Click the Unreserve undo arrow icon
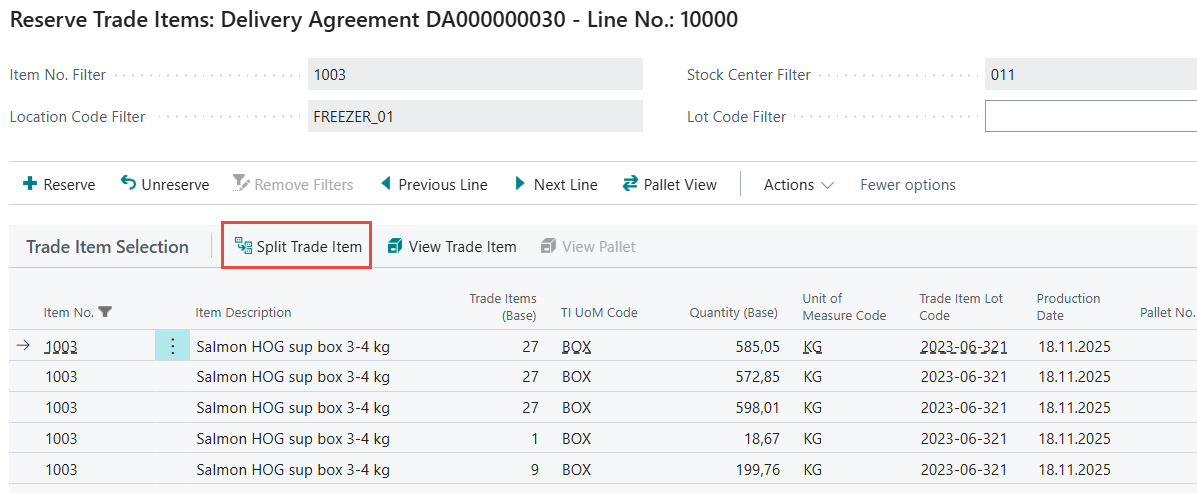Screen dimensions: 1197x493 [128, 184]
